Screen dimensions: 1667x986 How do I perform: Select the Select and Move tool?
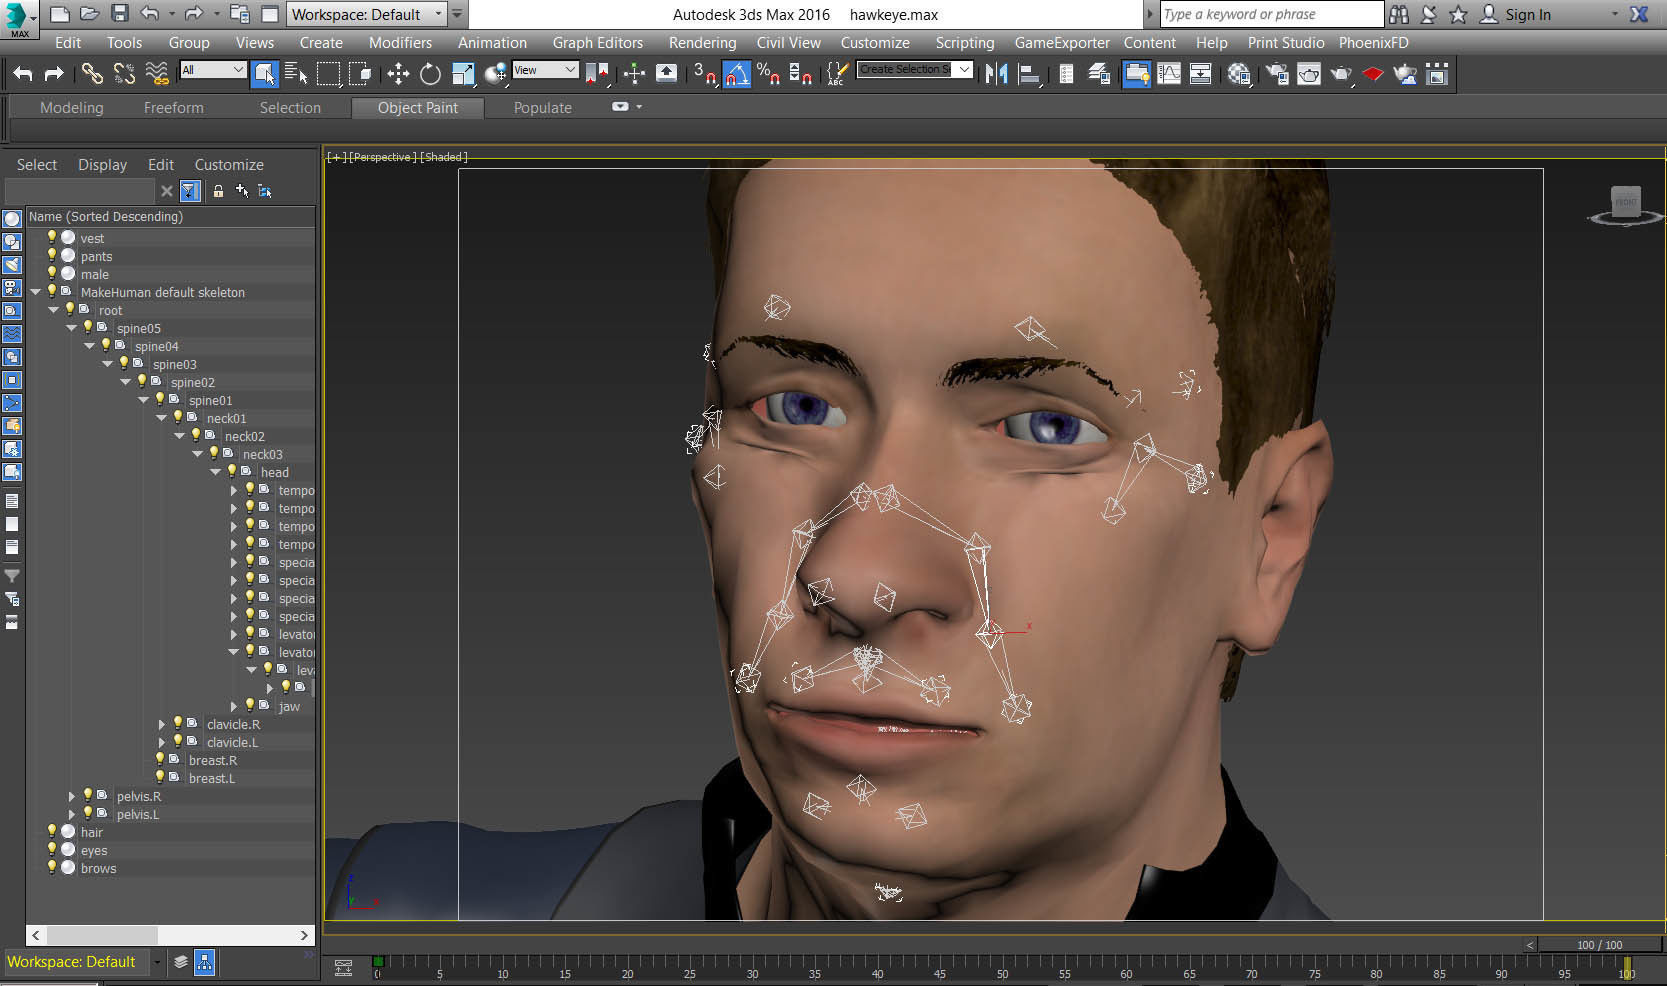397,74
